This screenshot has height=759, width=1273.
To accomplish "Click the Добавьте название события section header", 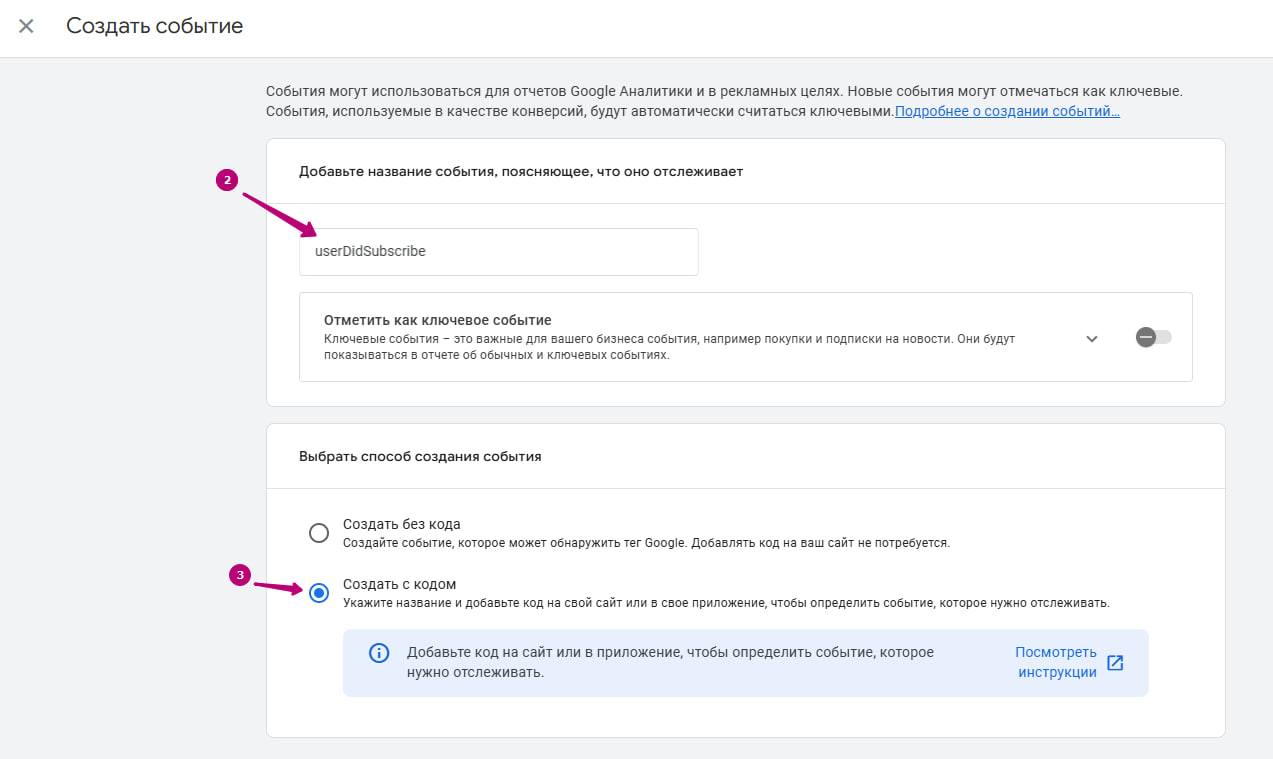I will click(x=520, y=171).
